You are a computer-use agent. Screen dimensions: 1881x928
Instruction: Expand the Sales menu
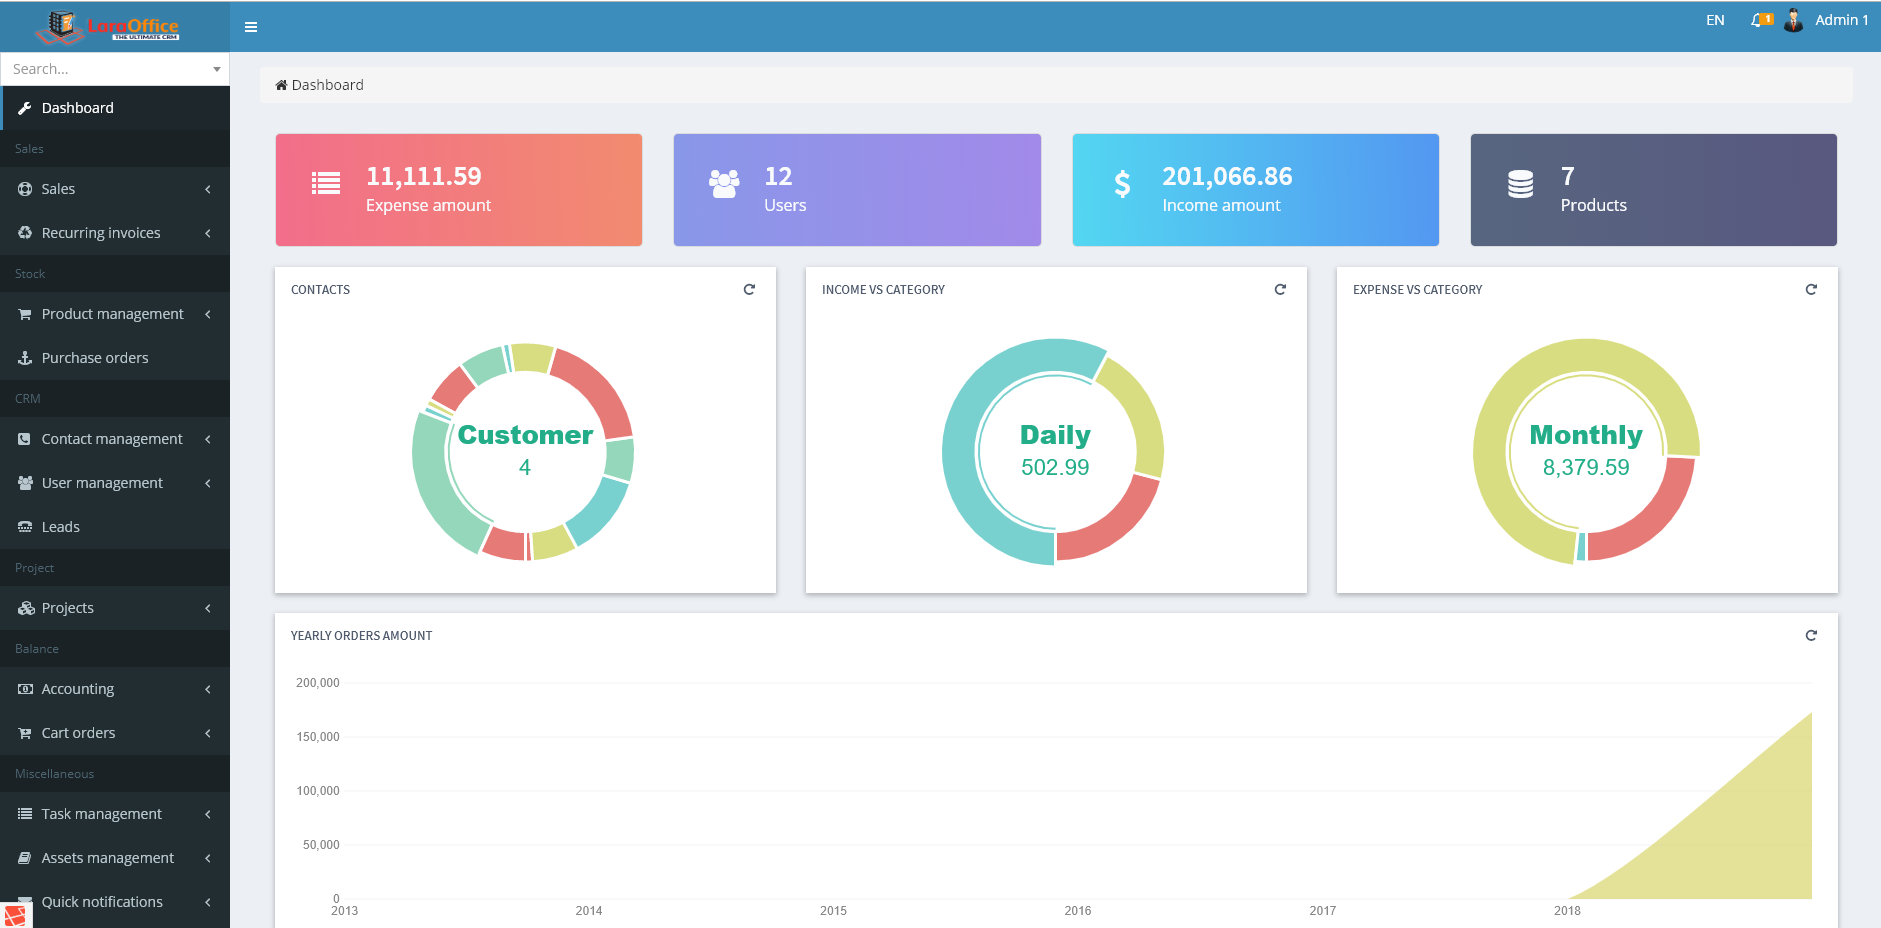tap(114, 189)
